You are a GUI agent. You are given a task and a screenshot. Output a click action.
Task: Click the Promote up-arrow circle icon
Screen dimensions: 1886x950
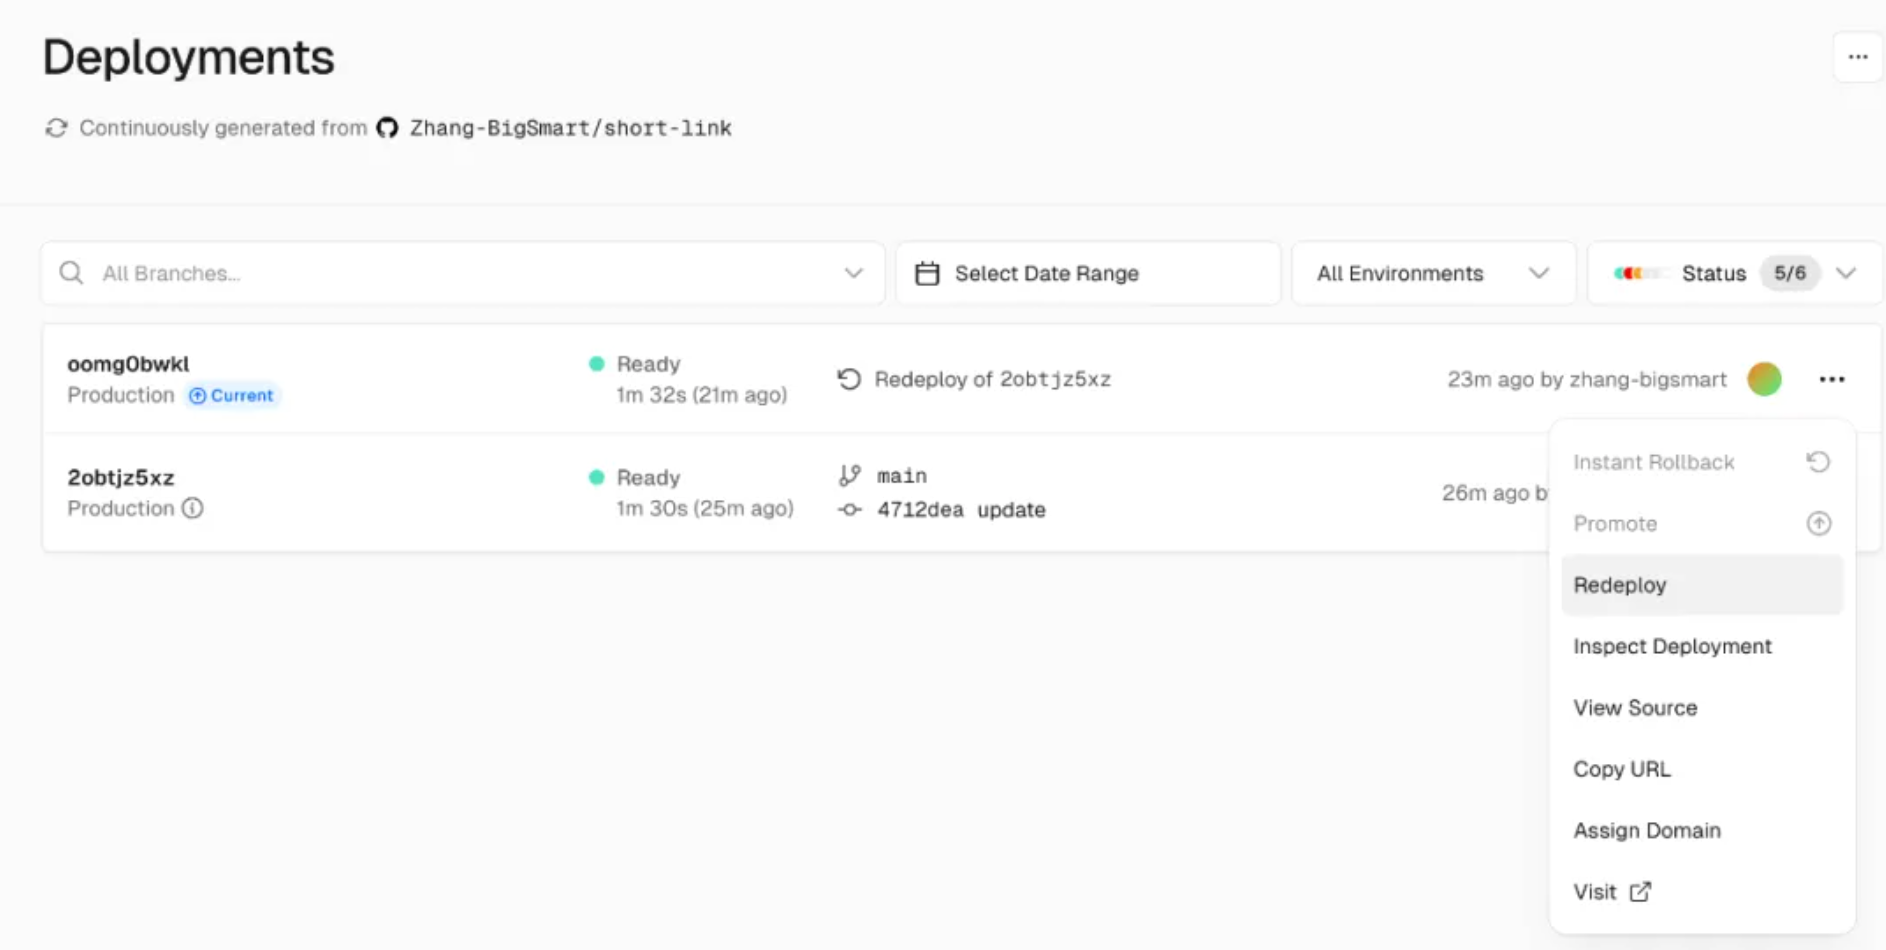(1818, 524)
